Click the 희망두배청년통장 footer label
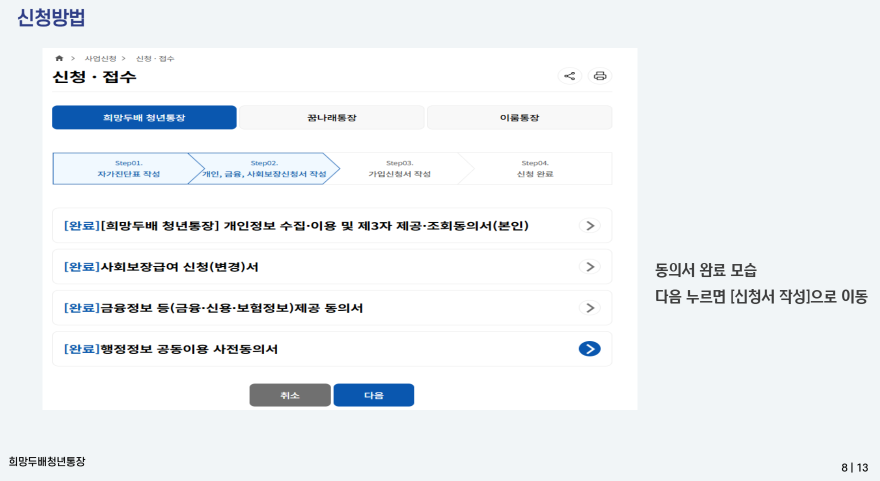The image size is (880, 481). (47, 461)
